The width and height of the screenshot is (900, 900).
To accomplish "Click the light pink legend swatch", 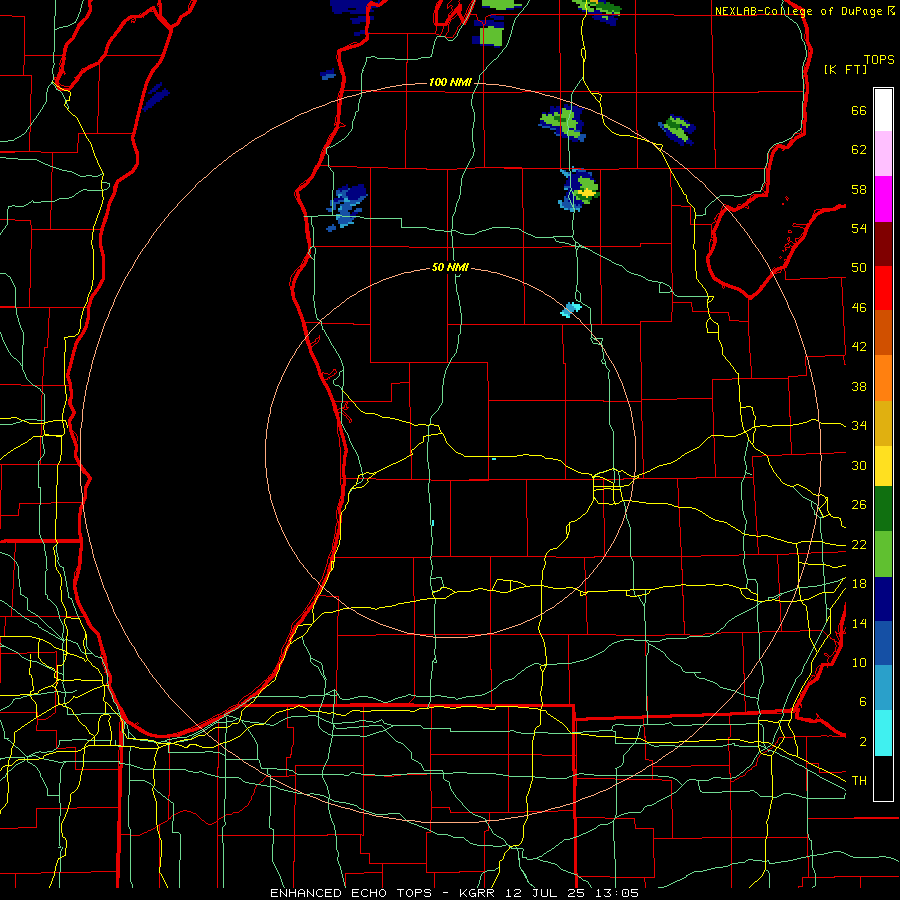I will [883, 153].
